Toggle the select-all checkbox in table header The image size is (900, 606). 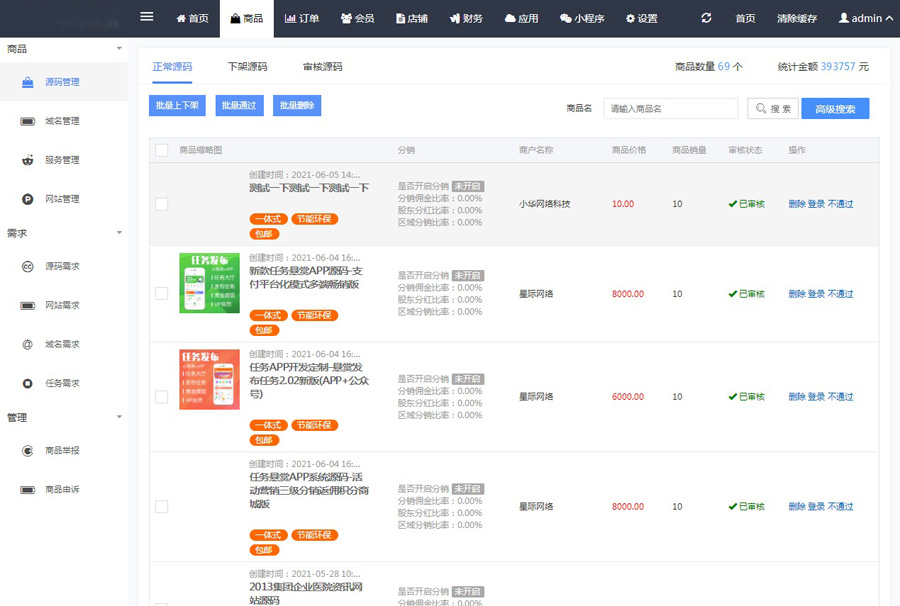(162, 150)
